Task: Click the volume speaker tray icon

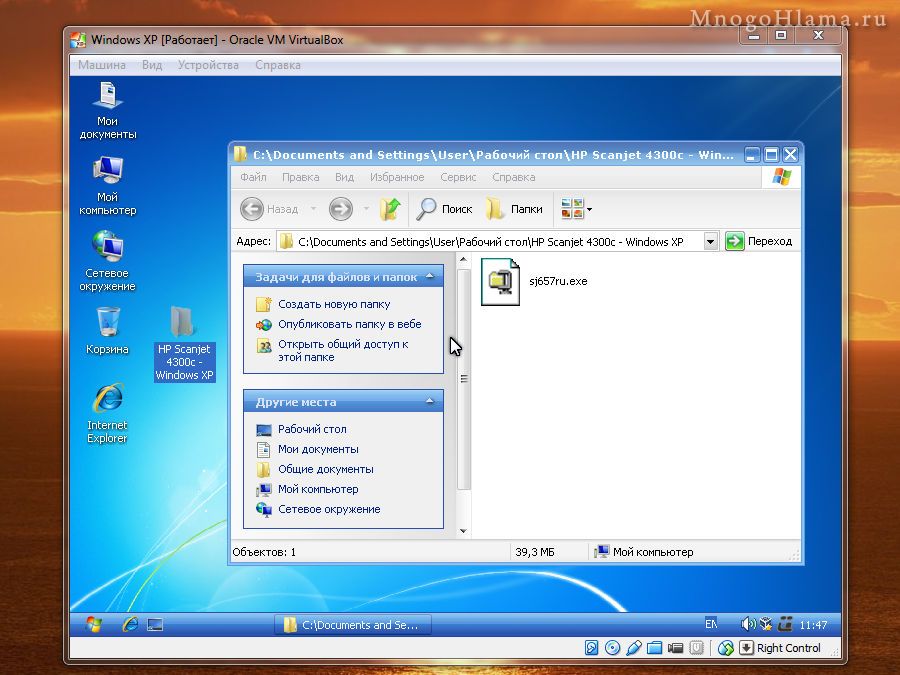Action: [x=747, y=624]
